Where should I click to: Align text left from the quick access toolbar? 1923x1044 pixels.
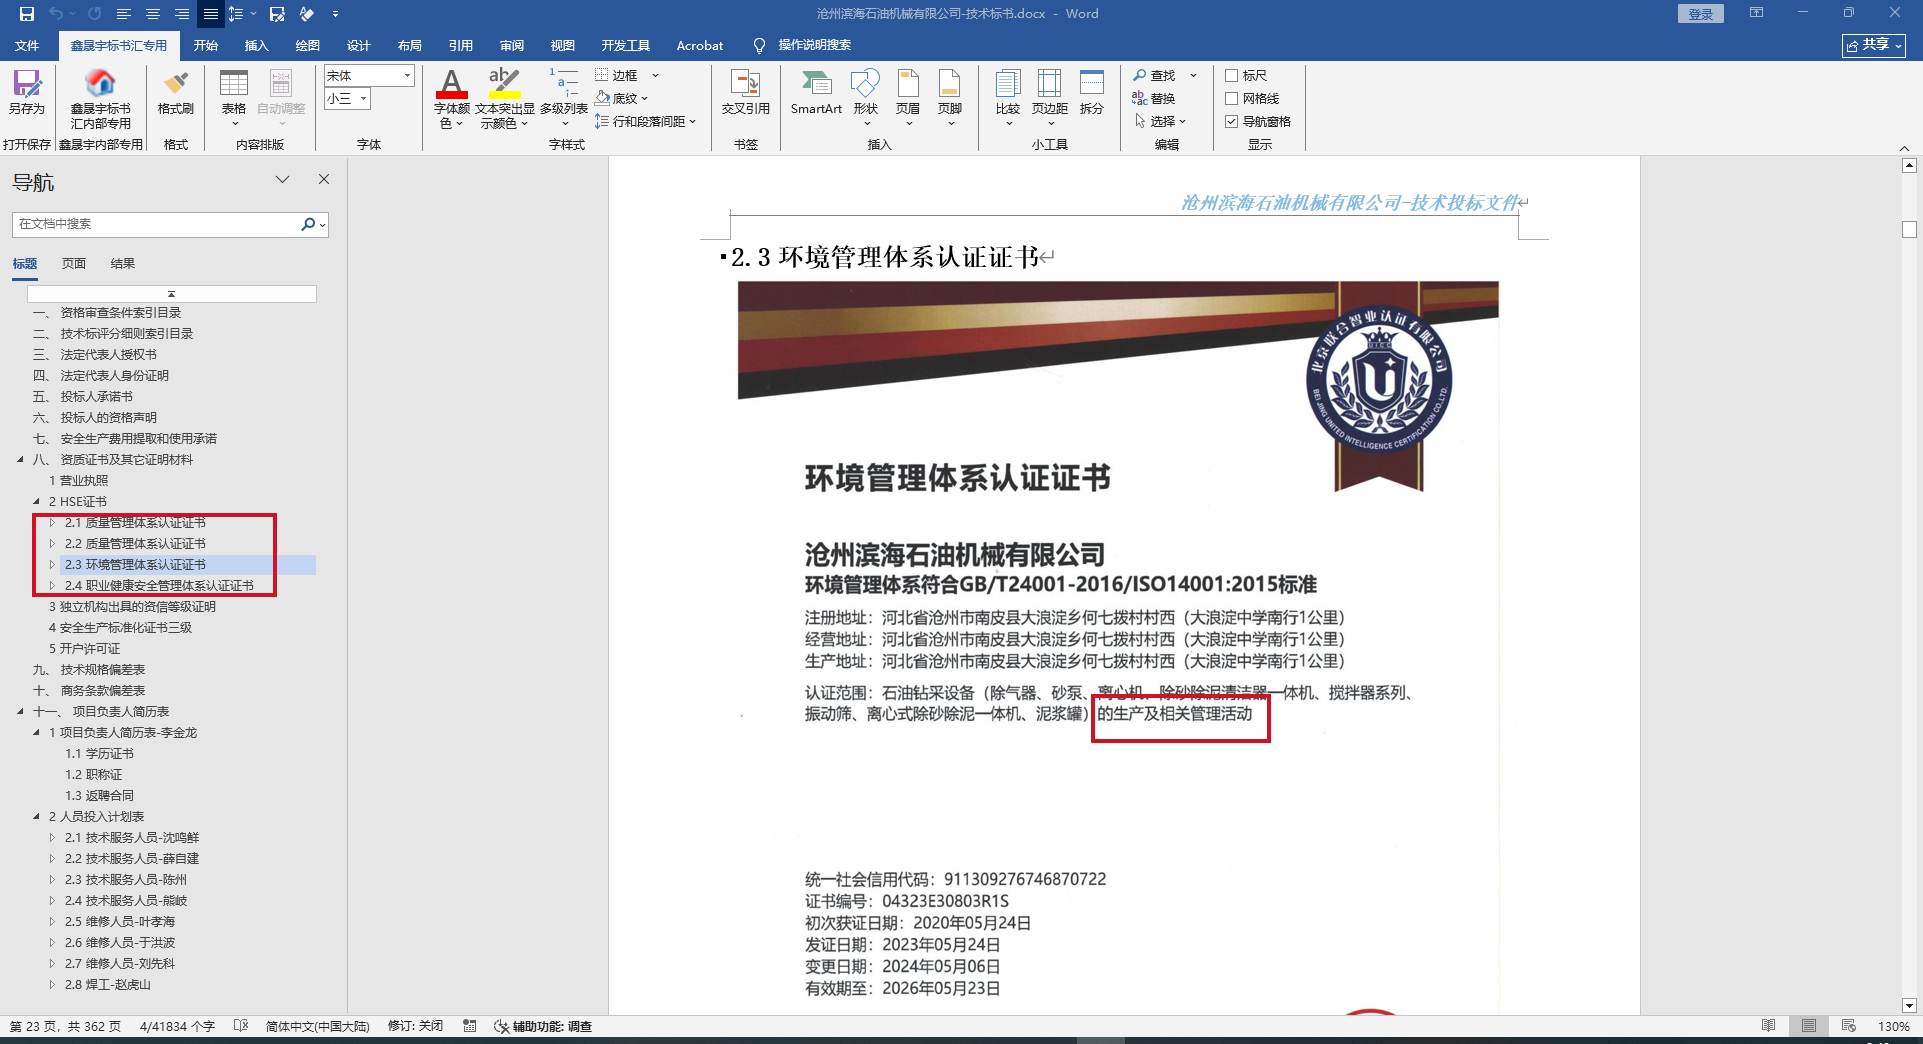pyautogui.click(x=124, y=14)
